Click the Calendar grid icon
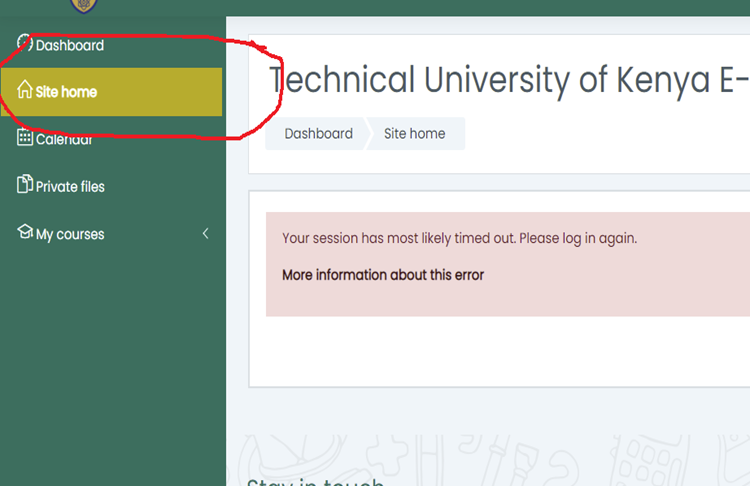 (25, 137)
